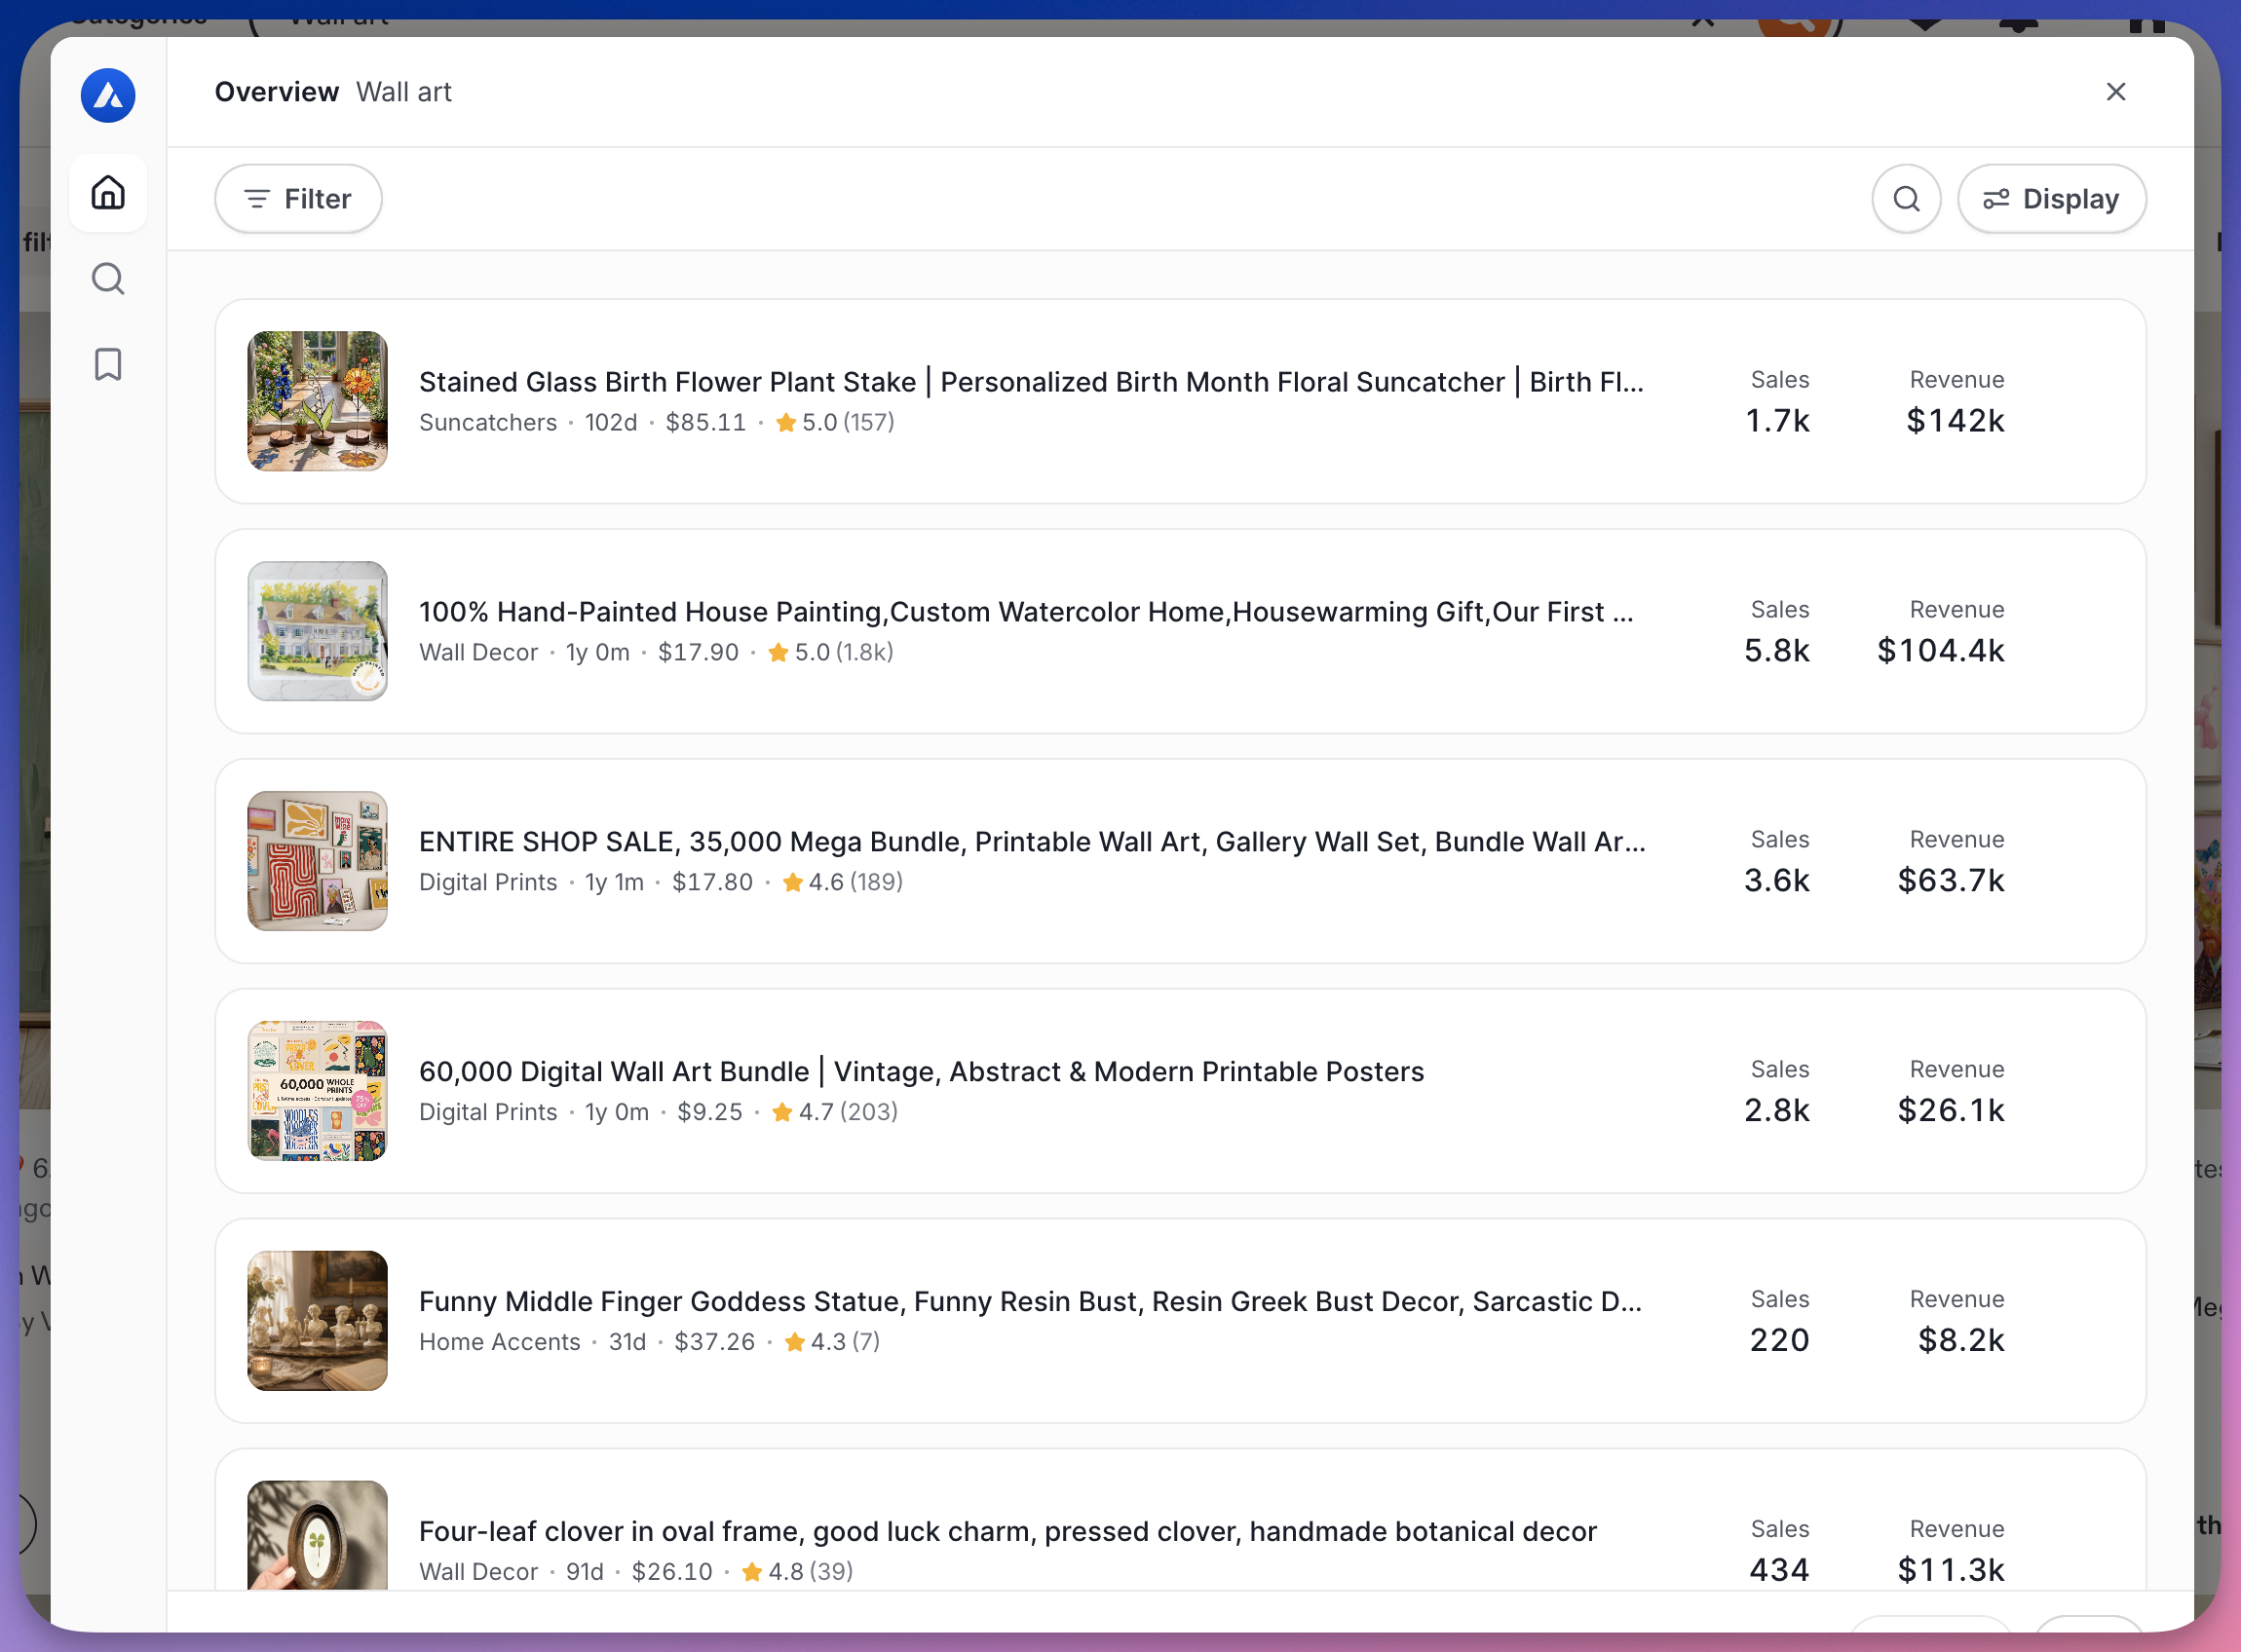Click the 1y 1m listing age
This screenshot has width=2241, height=1652.
coord(614,883)
